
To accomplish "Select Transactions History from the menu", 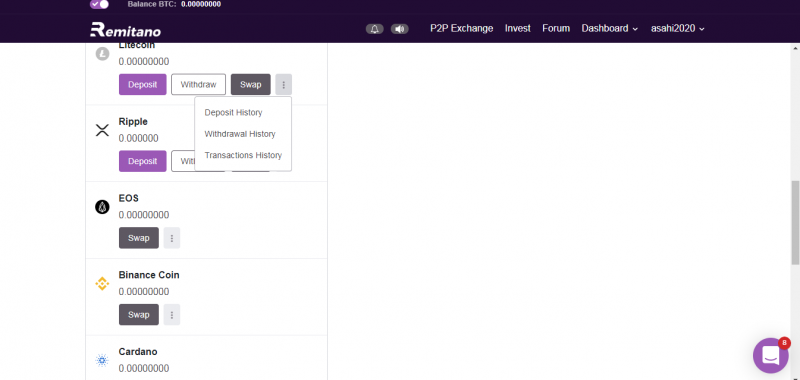I will (243, 155).
